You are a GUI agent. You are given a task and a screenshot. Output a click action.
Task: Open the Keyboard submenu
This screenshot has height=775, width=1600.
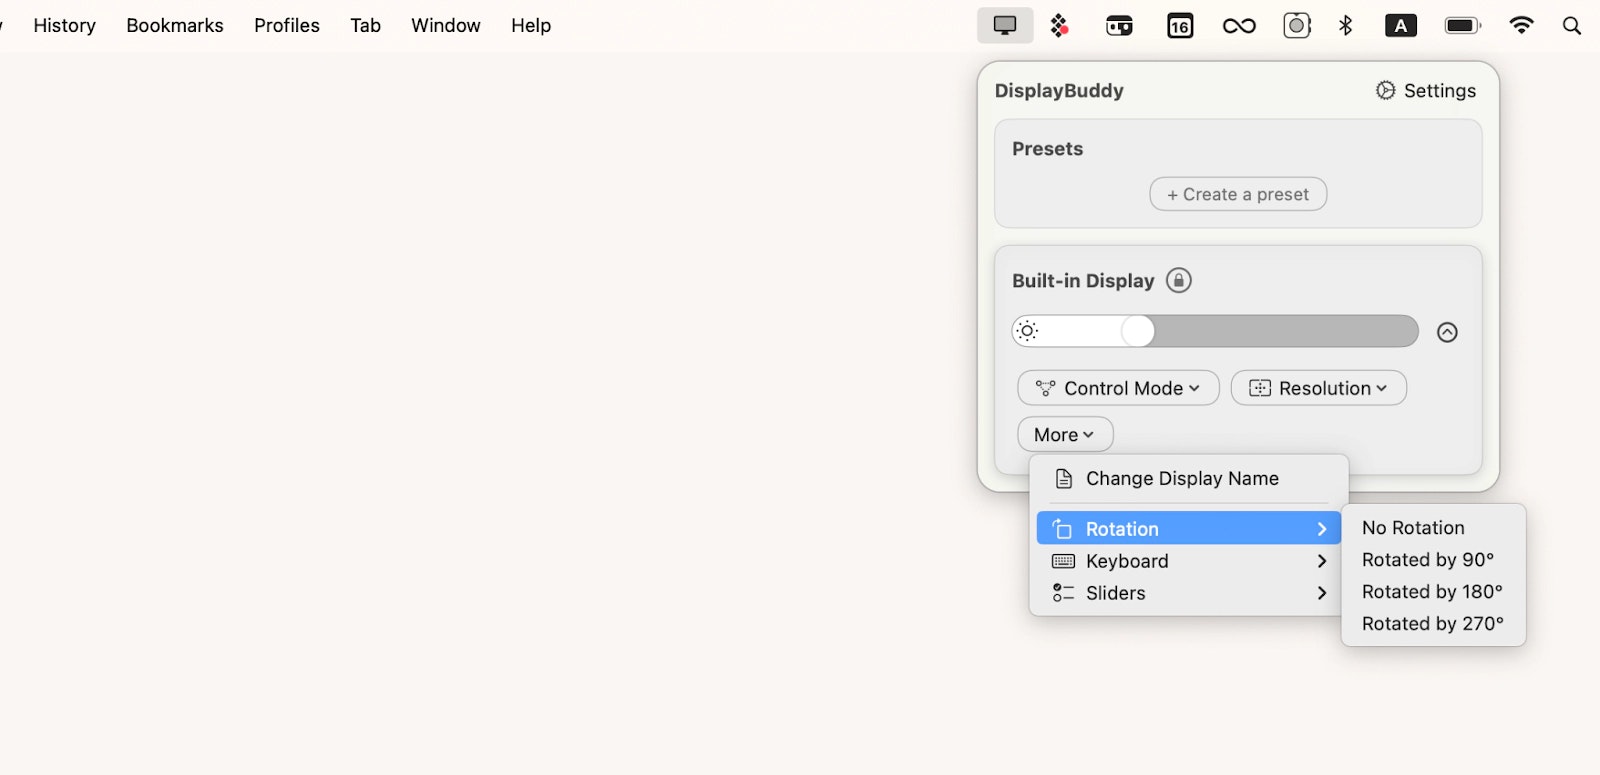click(1189, 561)
